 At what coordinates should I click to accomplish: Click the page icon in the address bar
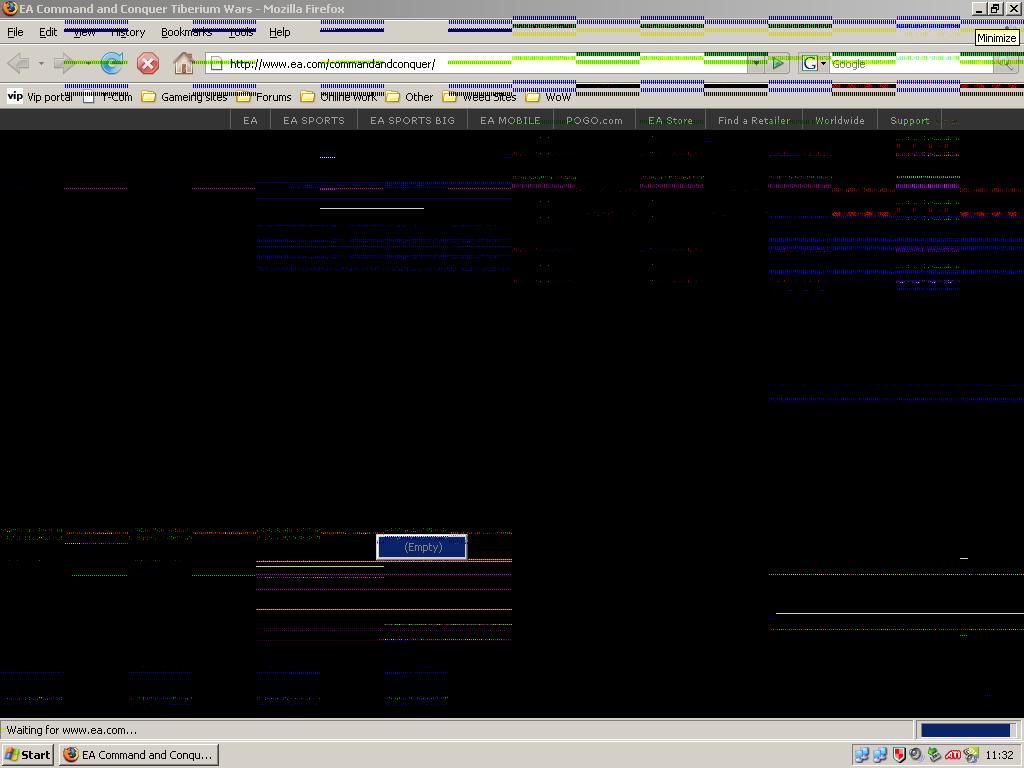point(217,64)
